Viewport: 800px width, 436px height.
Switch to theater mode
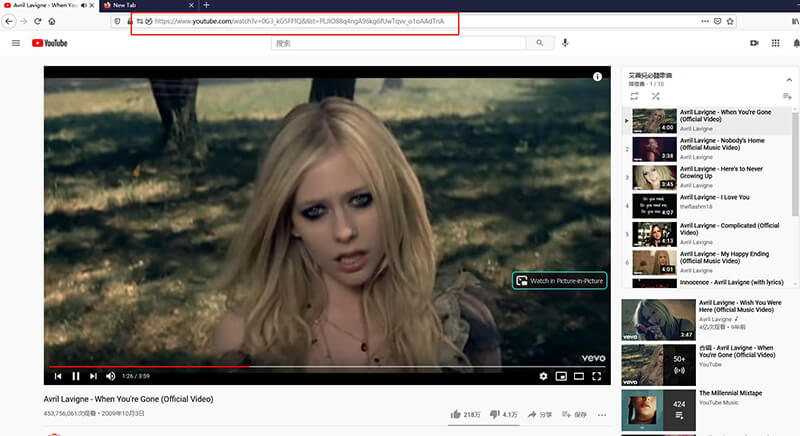[x=579, y=376]
